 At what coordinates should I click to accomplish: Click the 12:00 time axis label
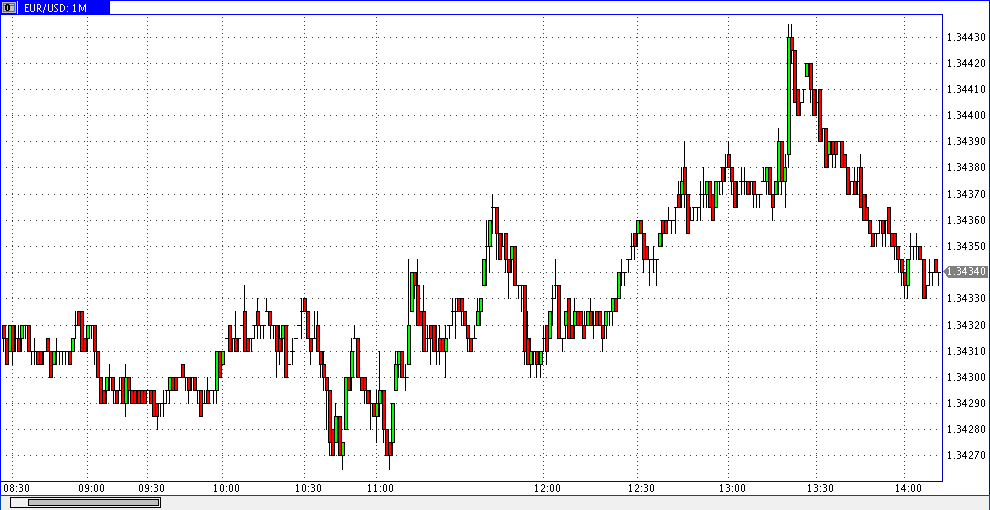547,488
